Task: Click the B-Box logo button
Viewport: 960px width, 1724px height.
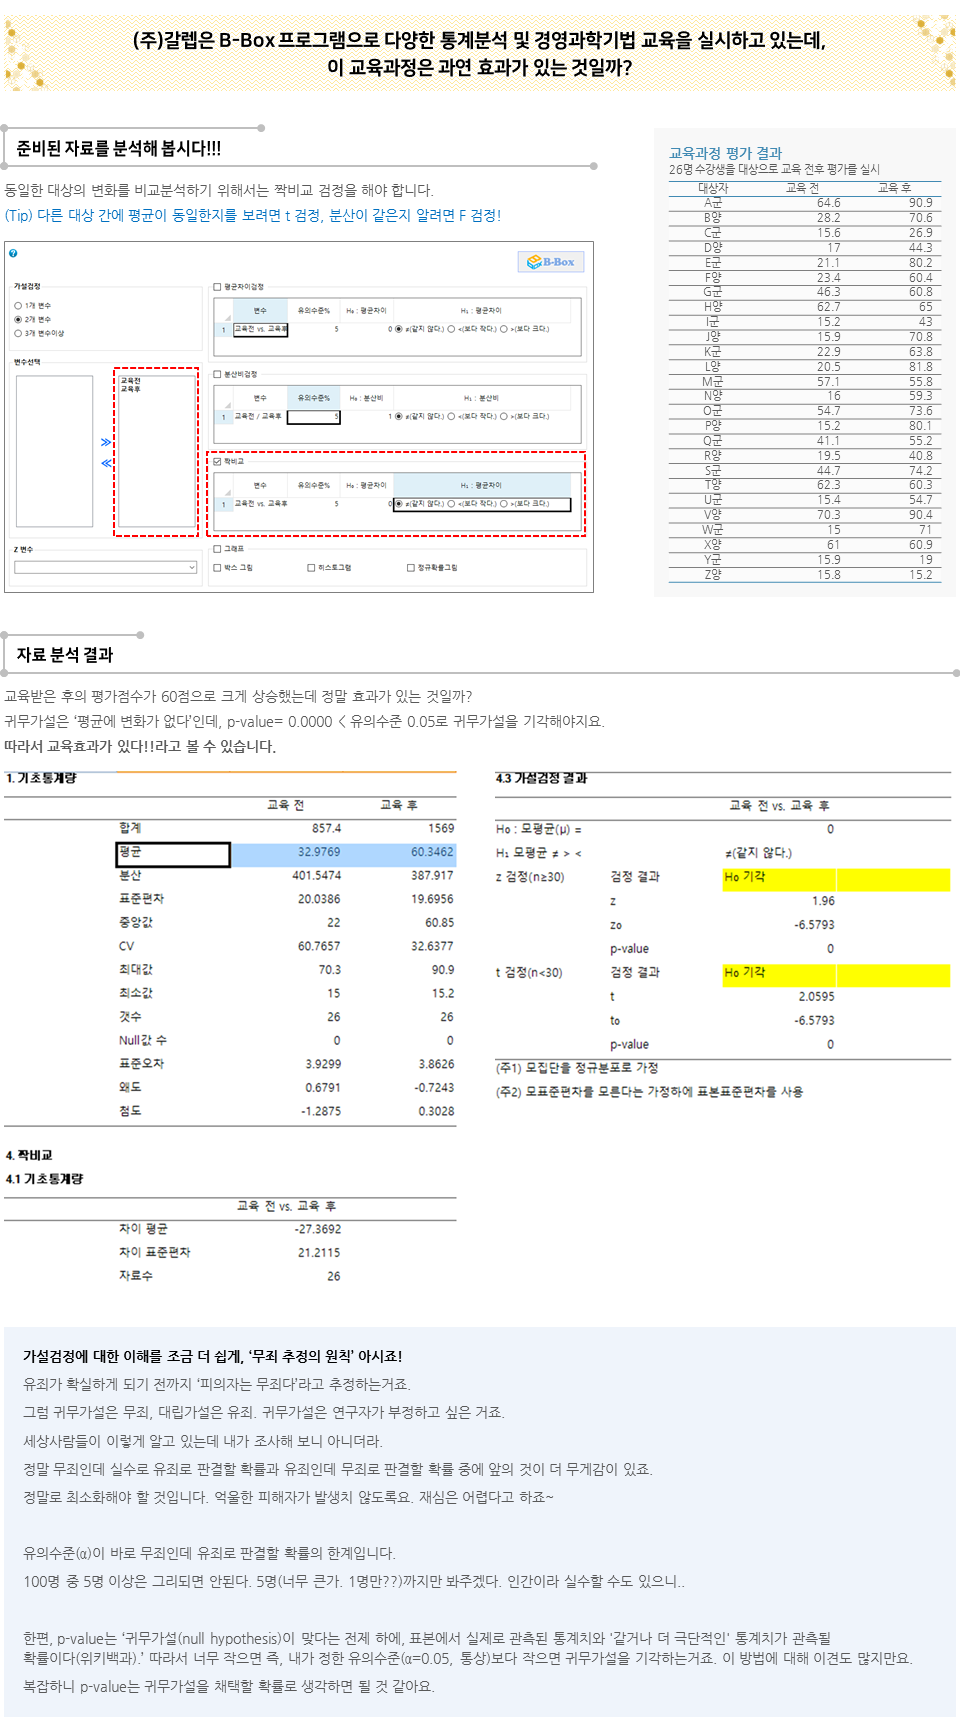Action: click(551, 262)
